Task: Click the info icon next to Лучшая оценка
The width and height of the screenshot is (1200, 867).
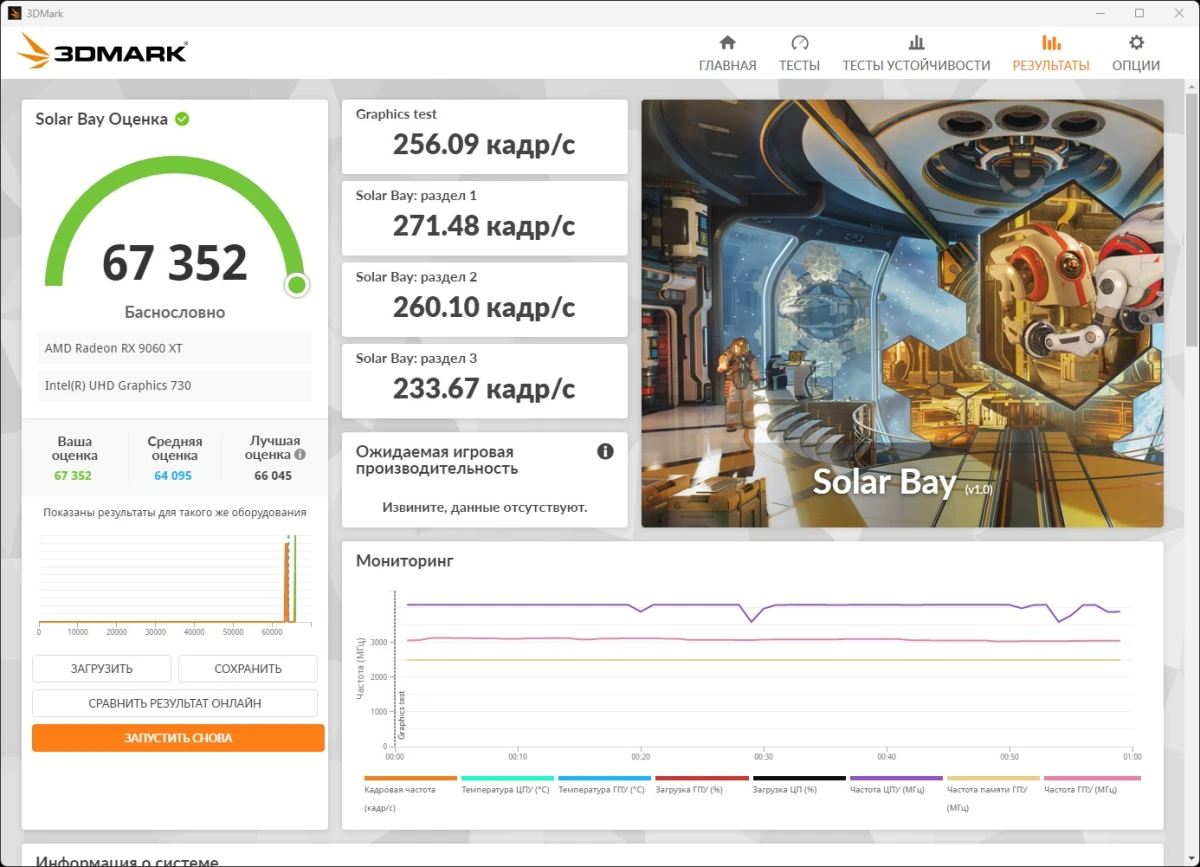Action: pos(300,454)
